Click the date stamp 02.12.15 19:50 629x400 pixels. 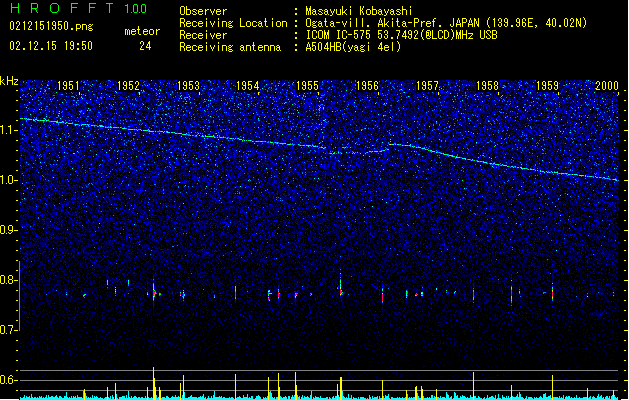click(51, 46)
